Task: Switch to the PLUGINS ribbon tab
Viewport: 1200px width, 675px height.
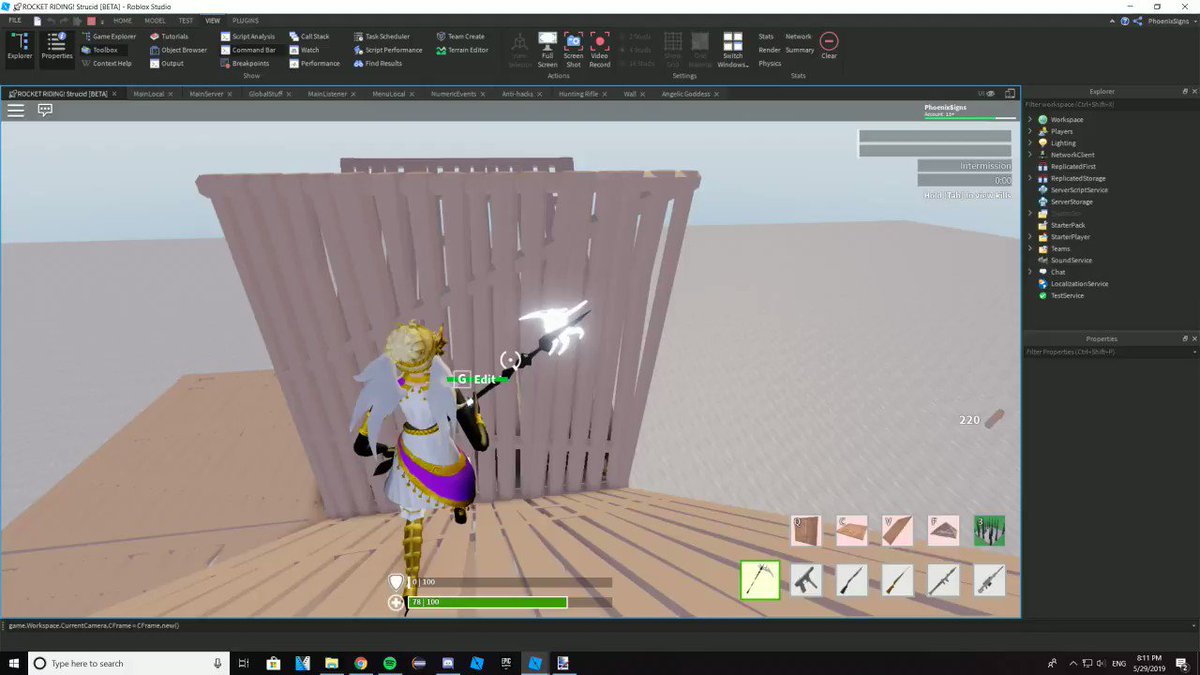Action: click(x=245, y=20)
